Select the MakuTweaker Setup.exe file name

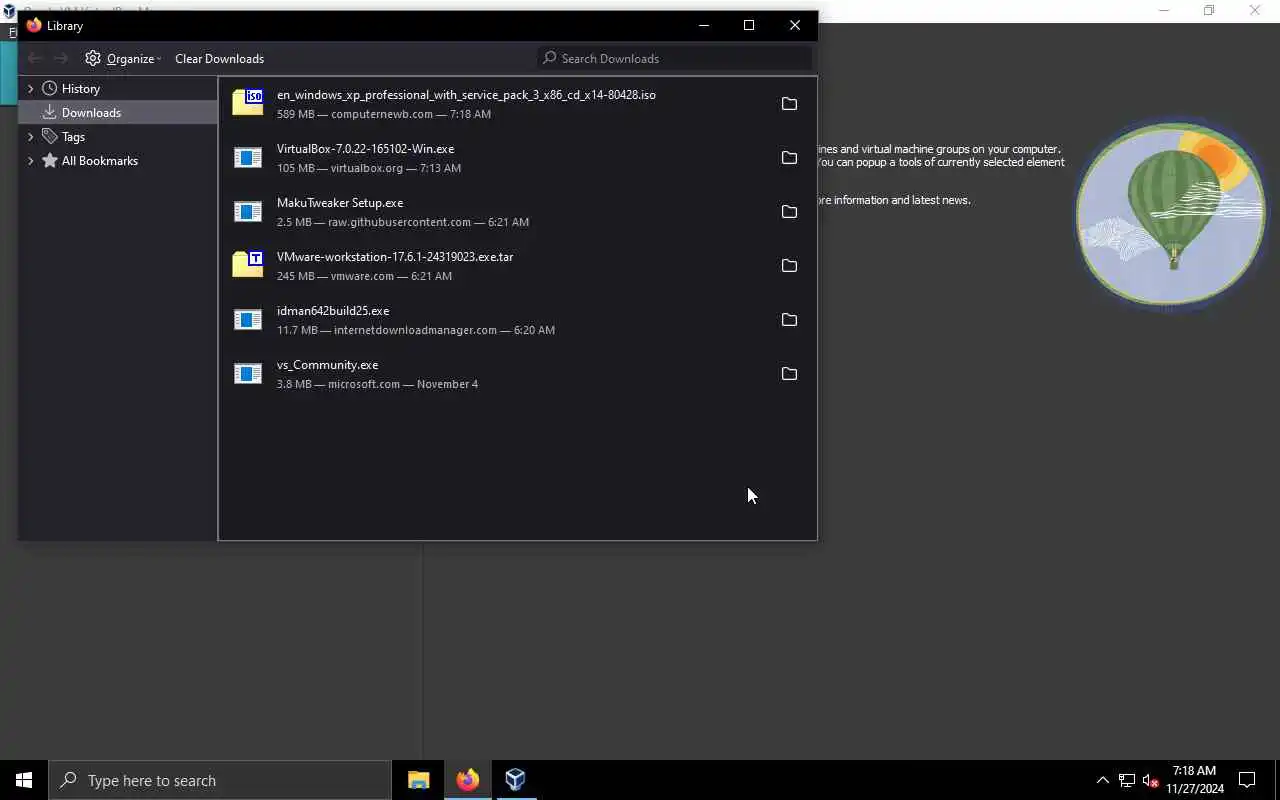click(340, 203)
